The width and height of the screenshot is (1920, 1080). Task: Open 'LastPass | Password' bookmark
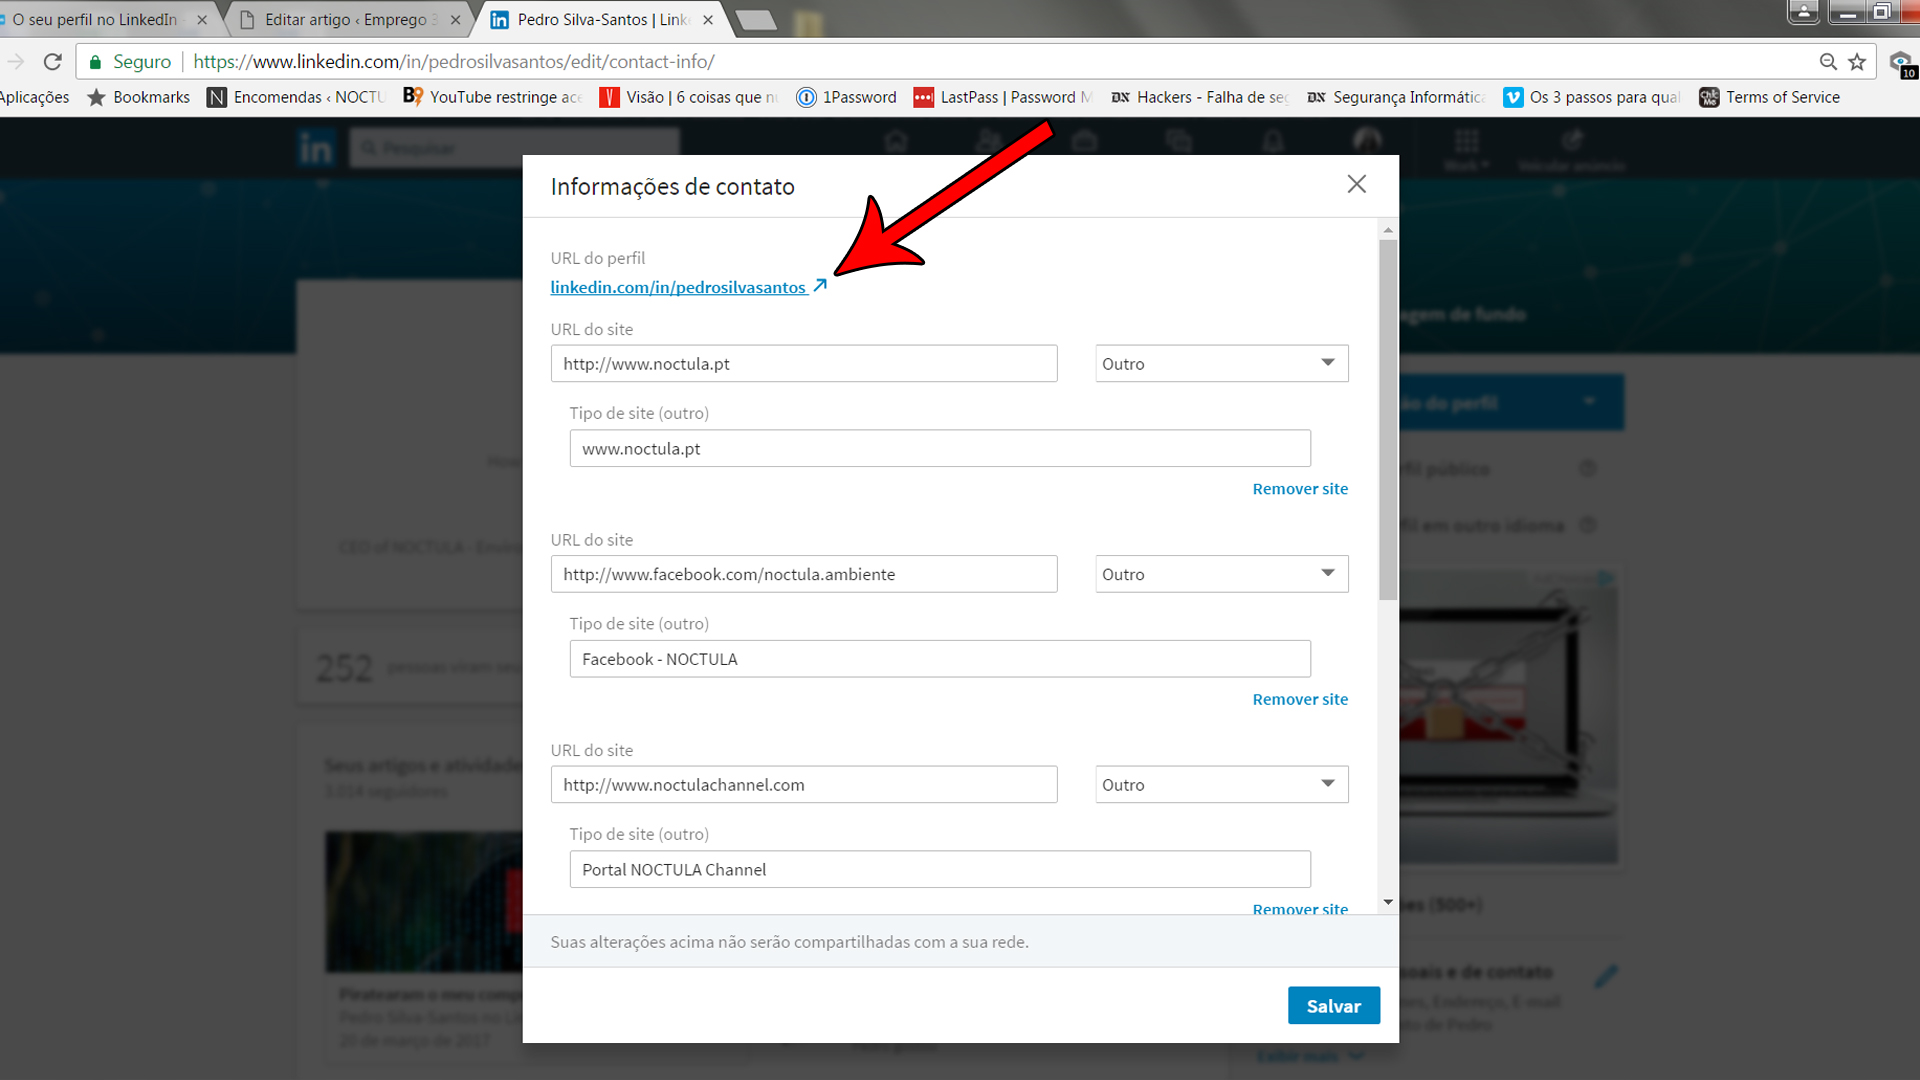pyautogui.click(x=1003, y=97)
